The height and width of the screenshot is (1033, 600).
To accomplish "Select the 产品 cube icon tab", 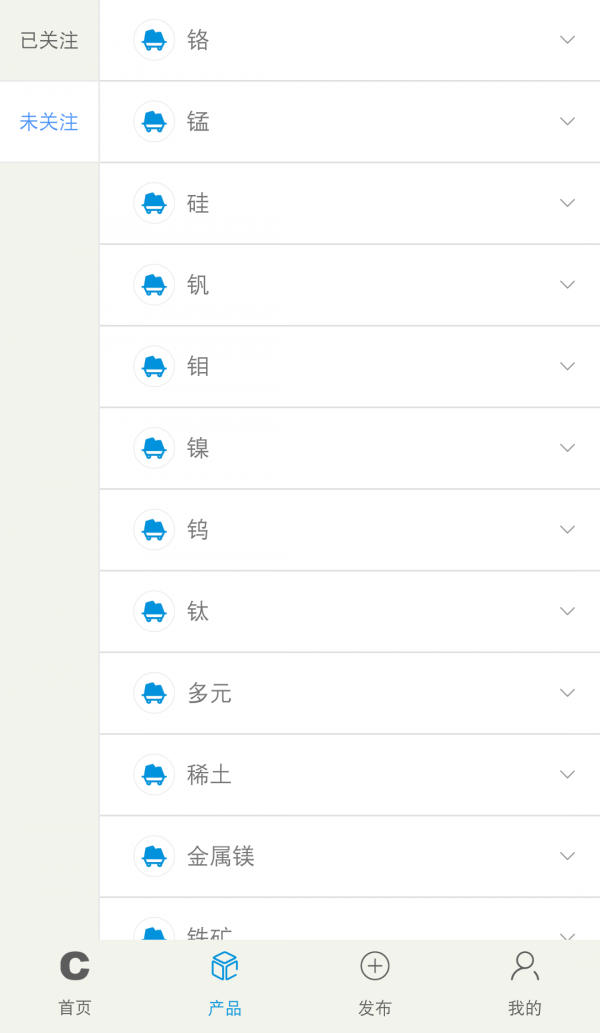I will coord(225,966).
